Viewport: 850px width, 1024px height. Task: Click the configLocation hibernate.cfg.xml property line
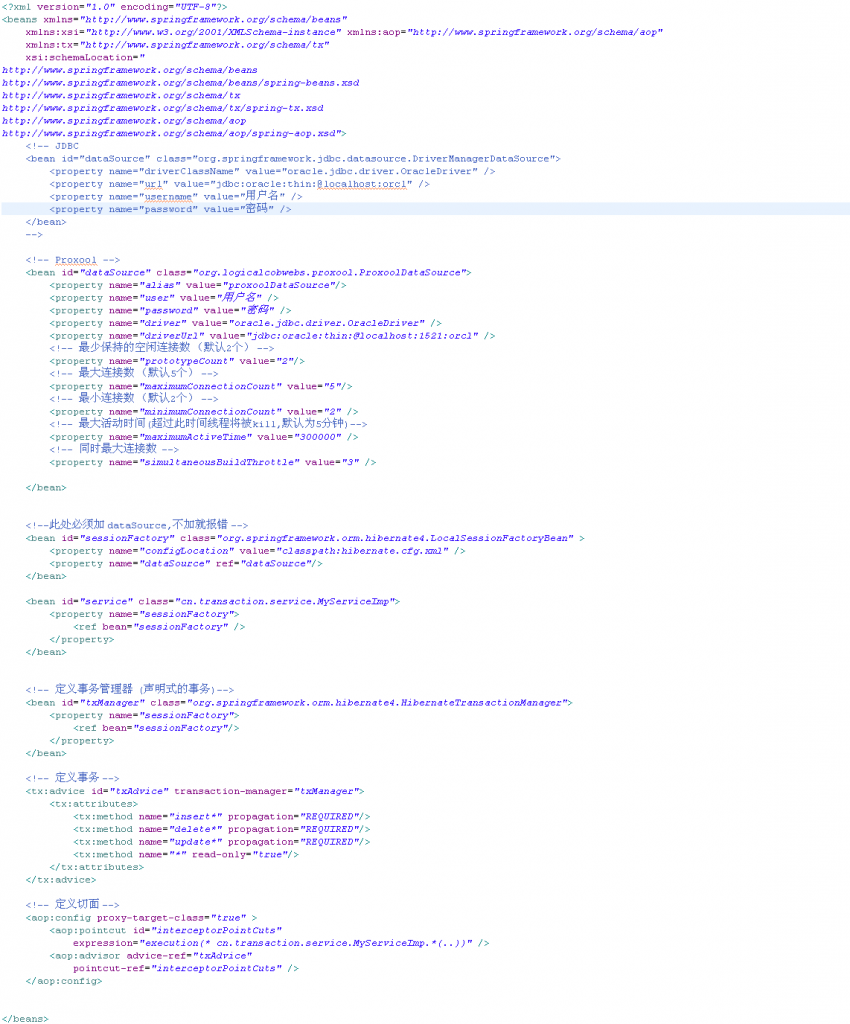point(257,551)
